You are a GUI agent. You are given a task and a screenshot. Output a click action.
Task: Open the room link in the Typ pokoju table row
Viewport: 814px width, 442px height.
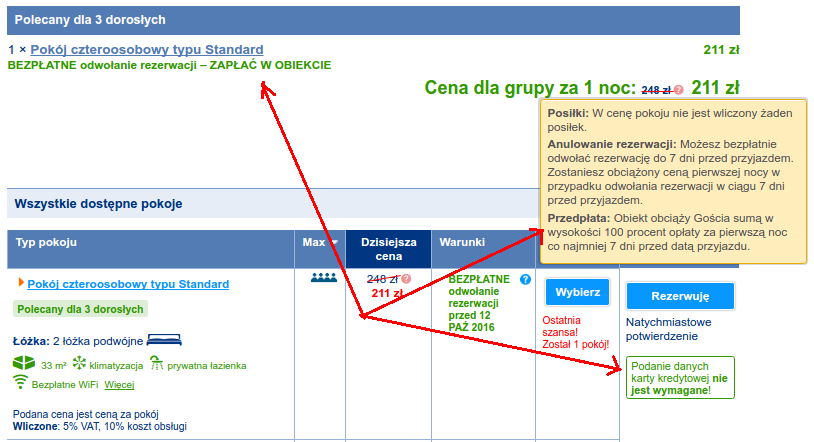[x=128, y=284]
